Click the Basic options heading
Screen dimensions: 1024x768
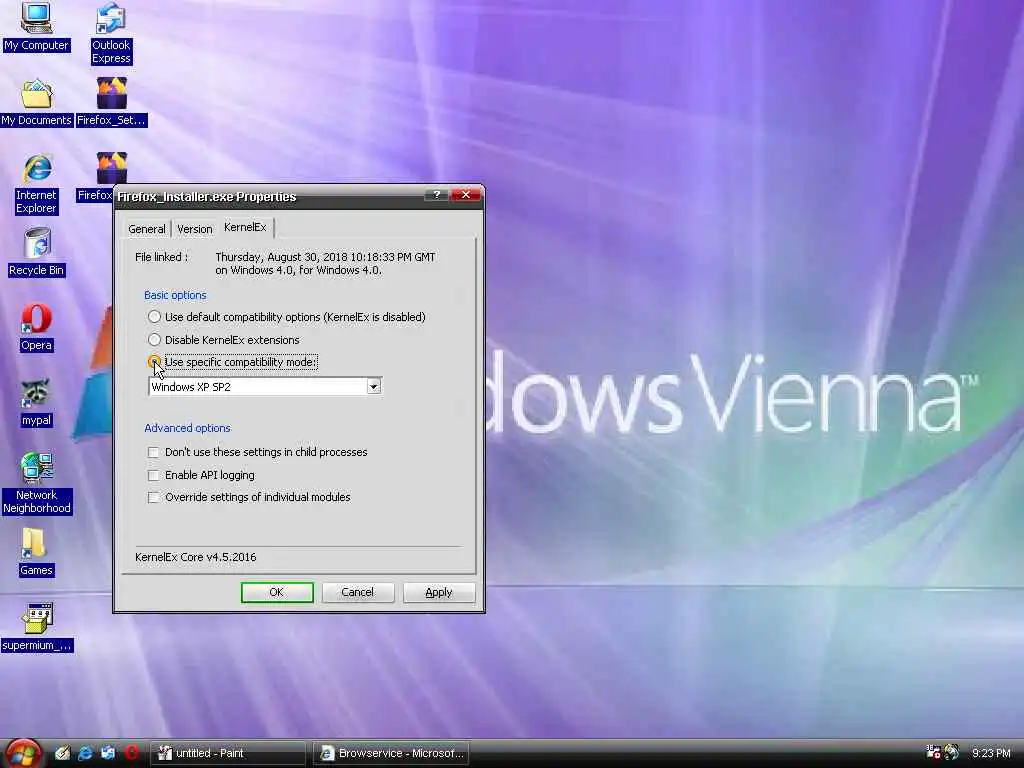coord(175,295)
